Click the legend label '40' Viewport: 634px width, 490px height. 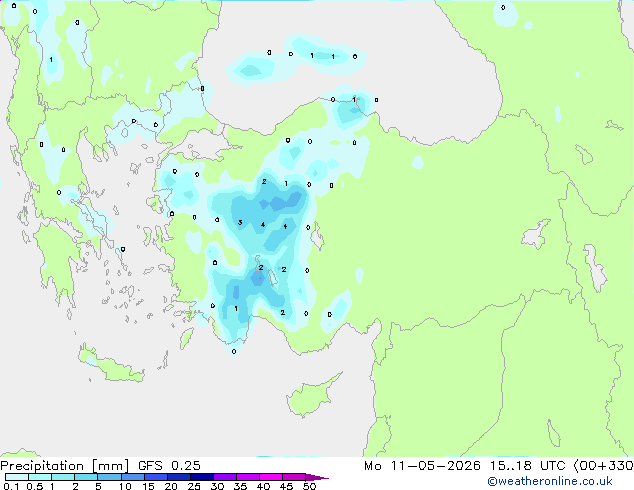(263, 486)
